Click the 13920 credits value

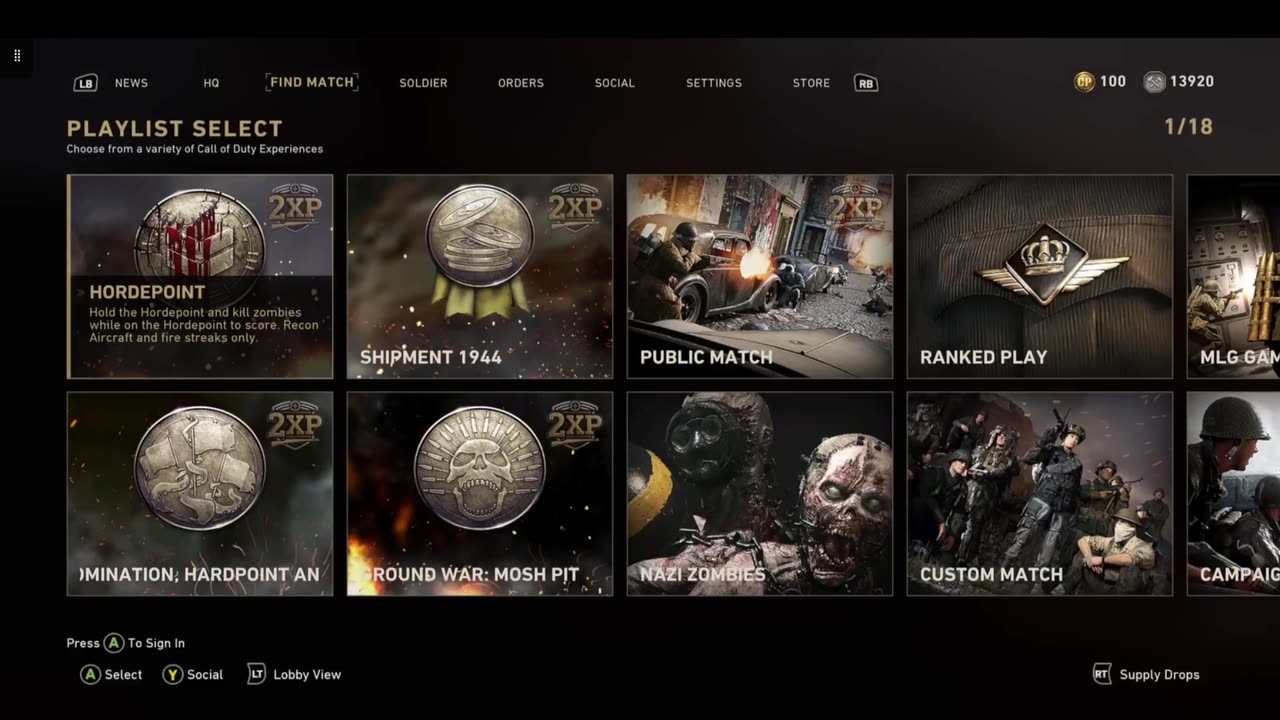[x=1192, y=82]
